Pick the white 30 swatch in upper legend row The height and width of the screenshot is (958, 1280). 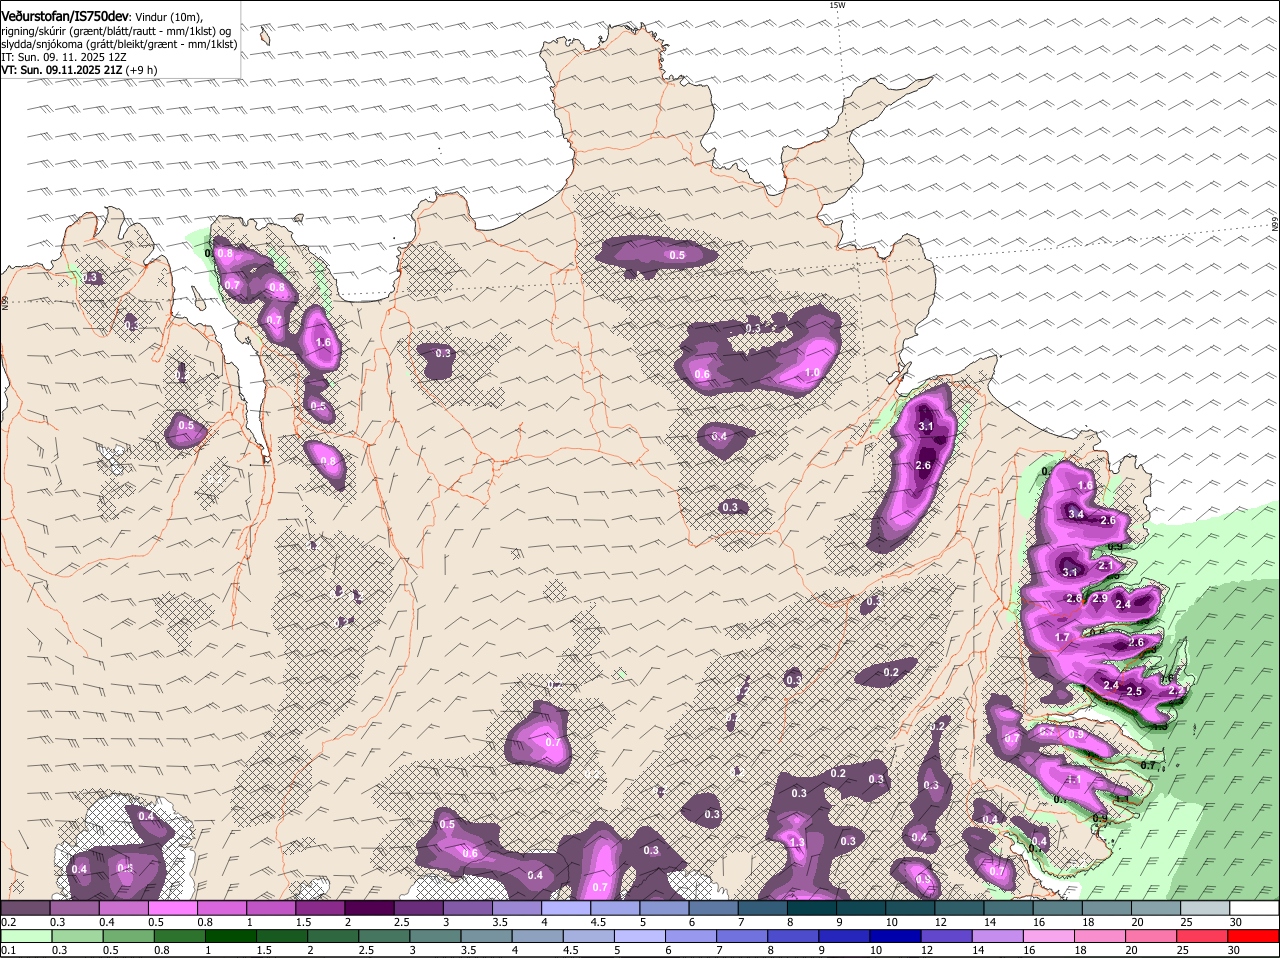point(1254,908)
